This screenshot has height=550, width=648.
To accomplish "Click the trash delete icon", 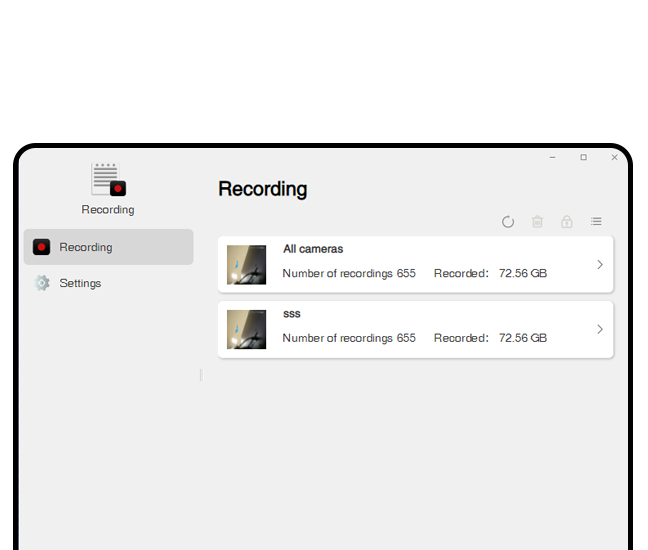I will 537,222.
